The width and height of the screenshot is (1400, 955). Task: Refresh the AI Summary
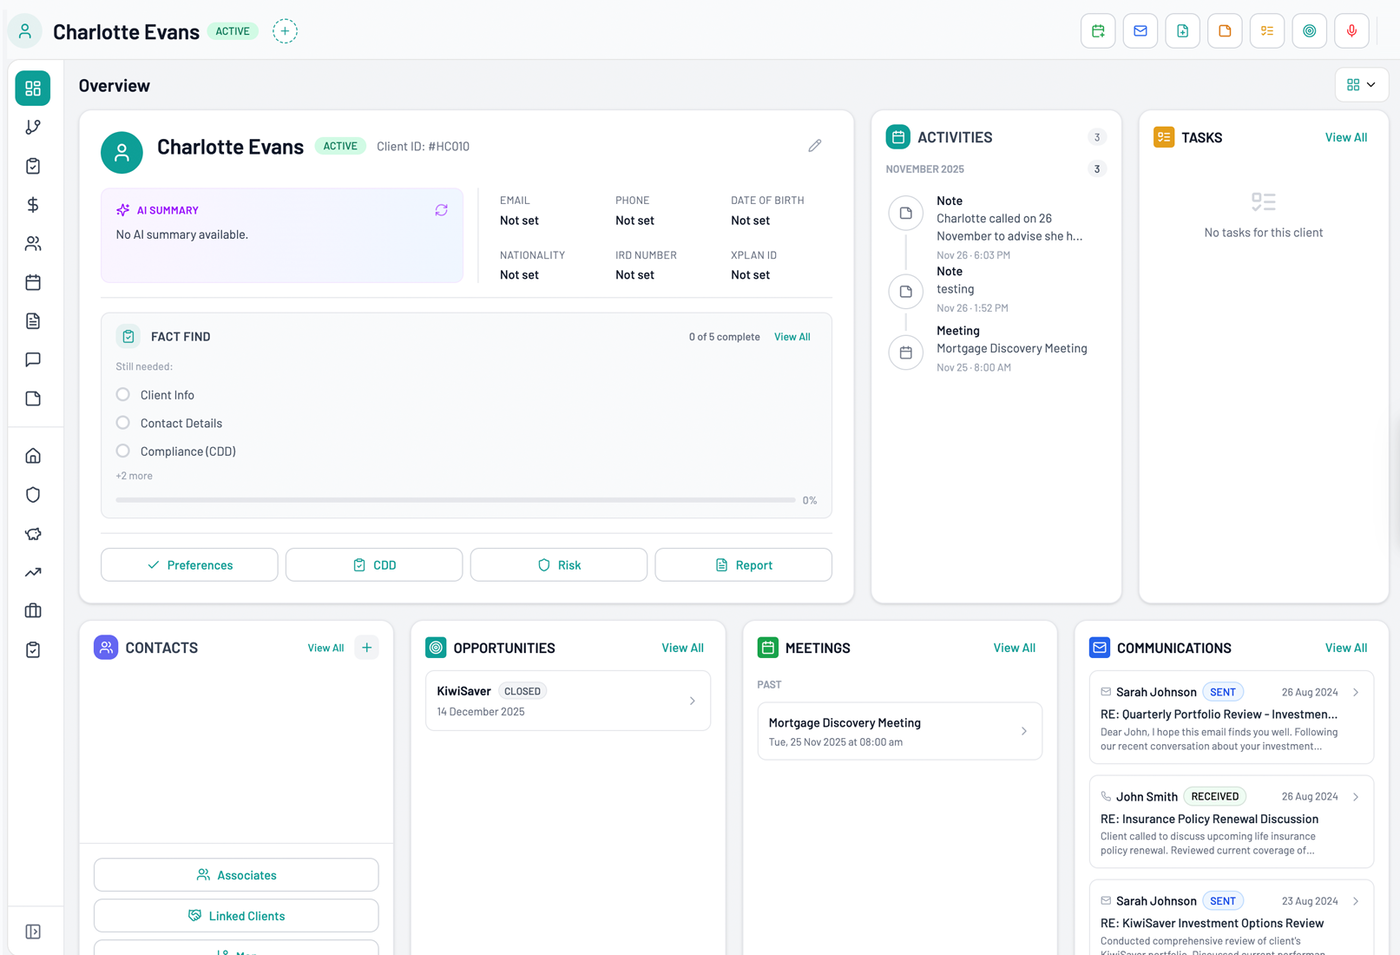pos(441,210)
